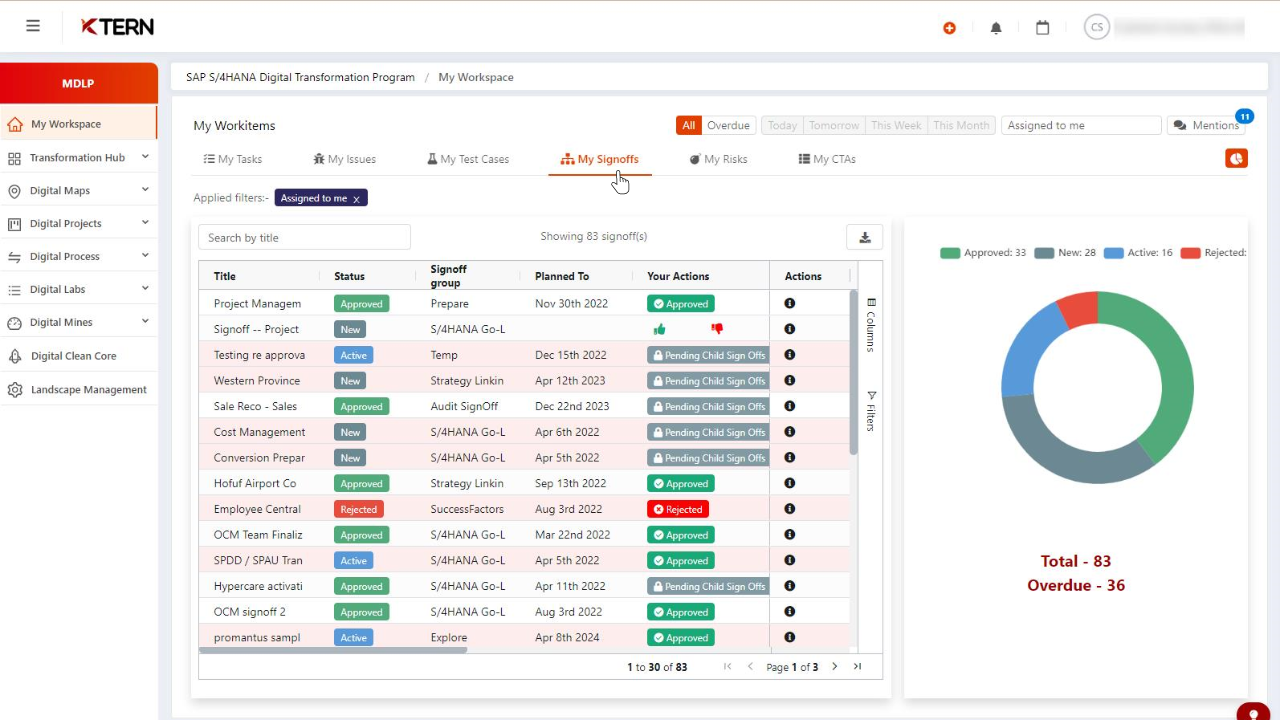Open info icon for Employee Central row

pyautogui.click(x=789, y=508)
